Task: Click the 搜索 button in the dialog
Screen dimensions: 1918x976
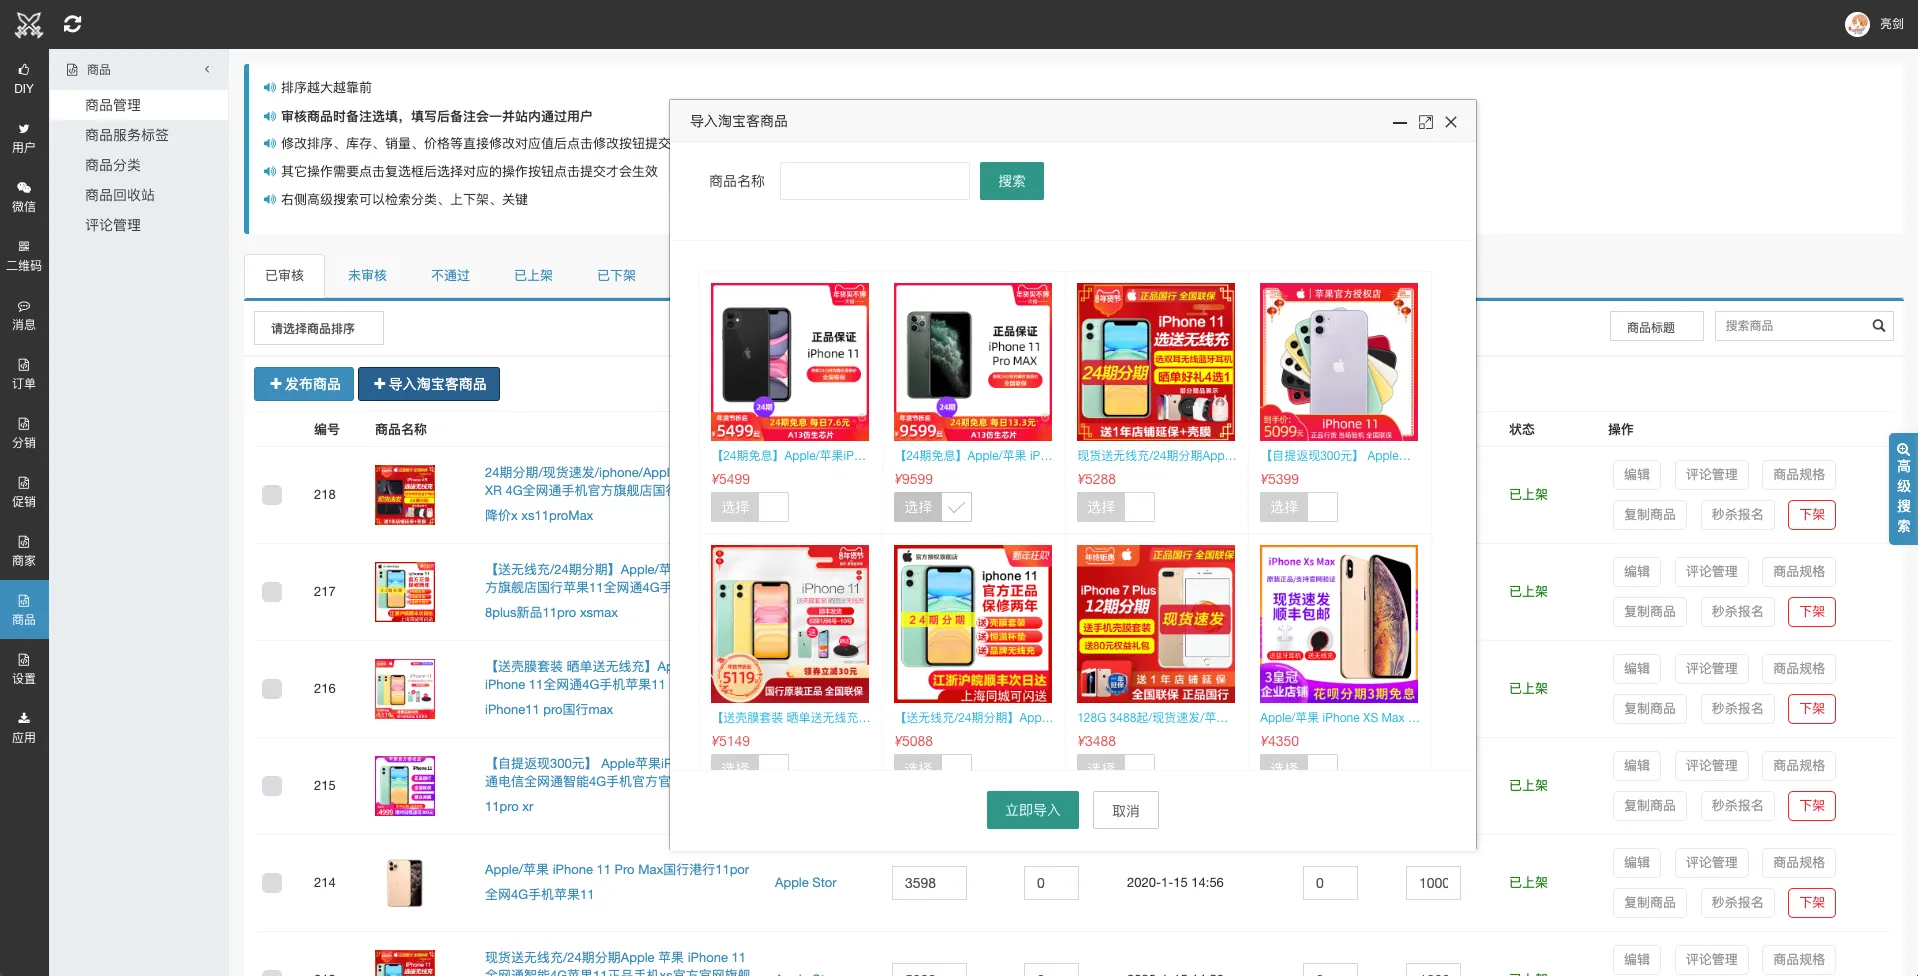Action: tap(1011, 181)
